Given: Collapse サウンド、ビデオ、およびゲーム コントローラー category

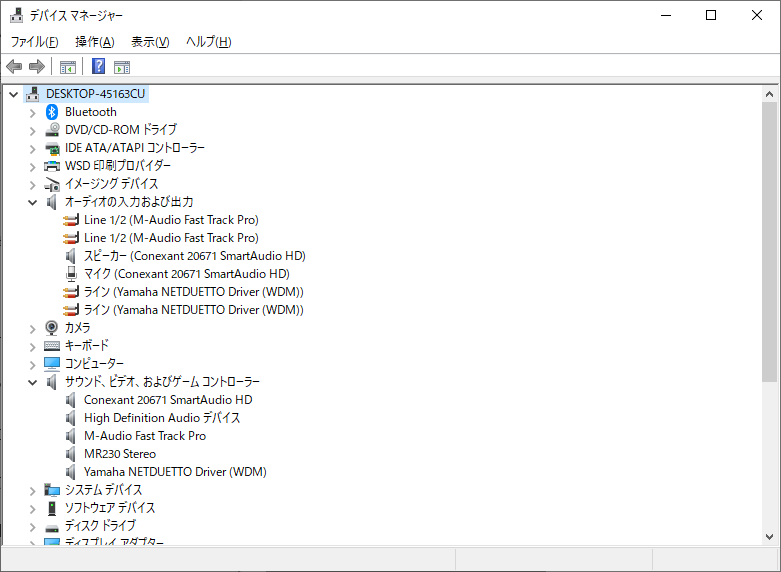Looking at the screenshot, I should click(x=32, y=382).
